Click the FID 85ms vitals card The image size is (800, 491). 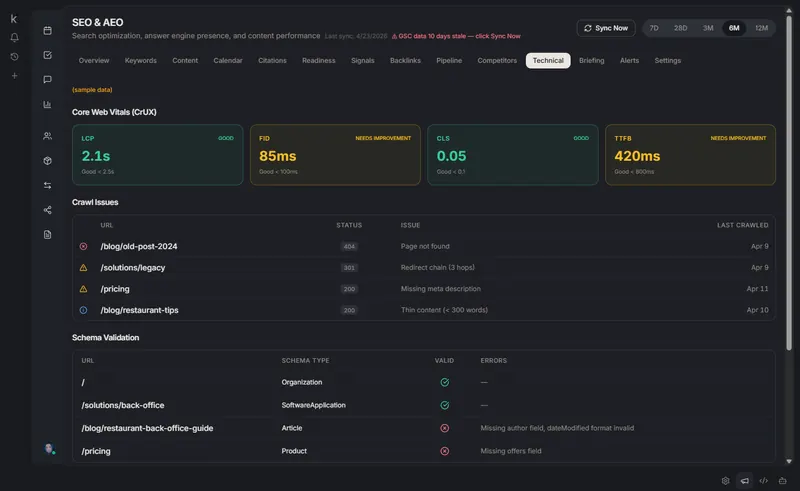335,155
